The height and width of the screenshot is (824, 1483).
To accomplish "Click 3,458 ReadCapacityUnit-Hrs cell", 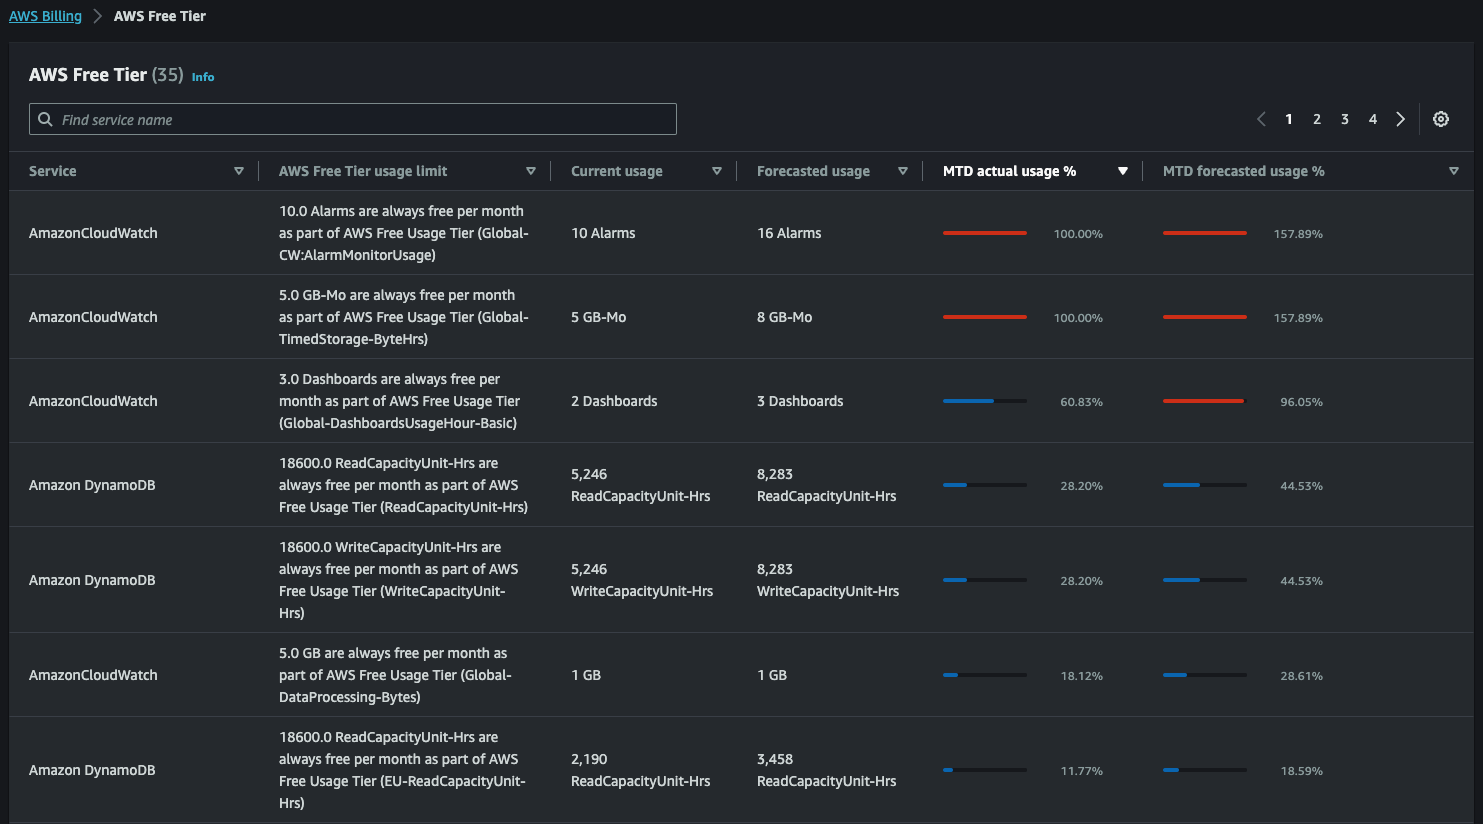I will pos(827,770).
